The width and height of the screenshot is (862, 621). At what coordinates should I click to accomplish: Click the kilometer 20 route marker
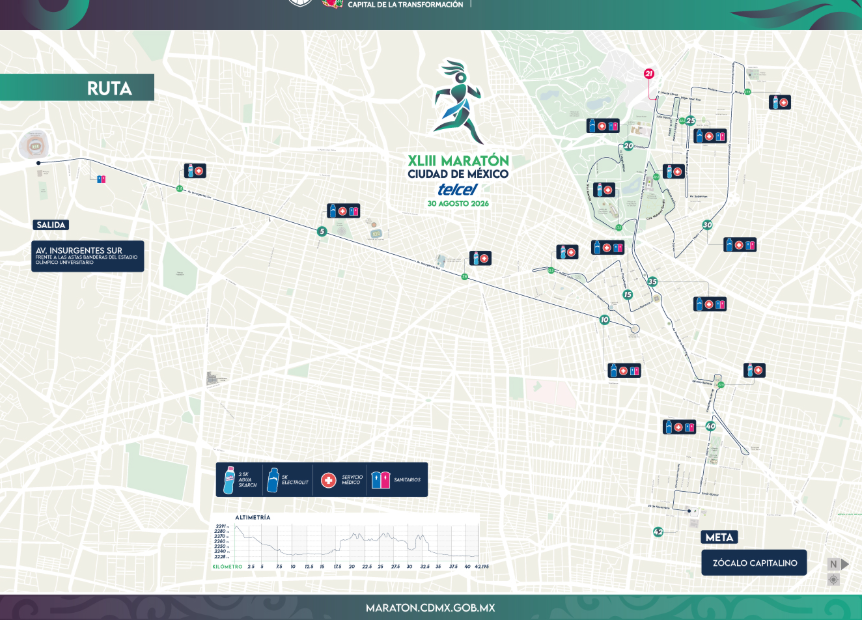628,146
